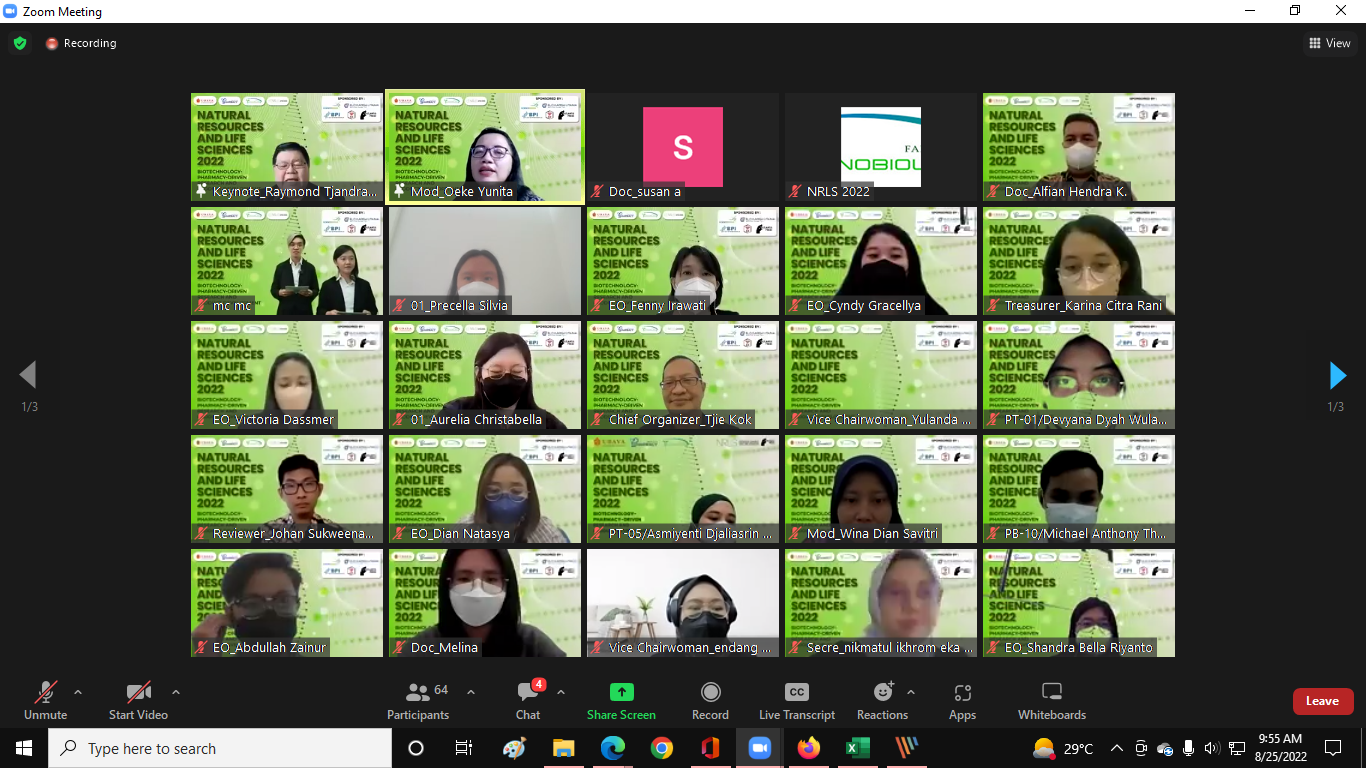
Task: Open the Apps icon
Action: coord(962,693)
